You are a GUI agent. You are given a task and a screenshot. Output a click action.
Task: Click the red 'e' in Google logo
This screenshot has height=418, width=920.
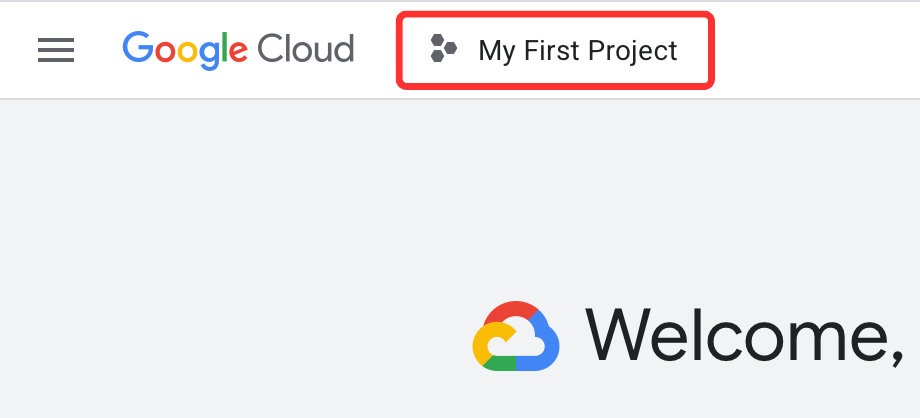pyautogui.click(x=238, y=52)
